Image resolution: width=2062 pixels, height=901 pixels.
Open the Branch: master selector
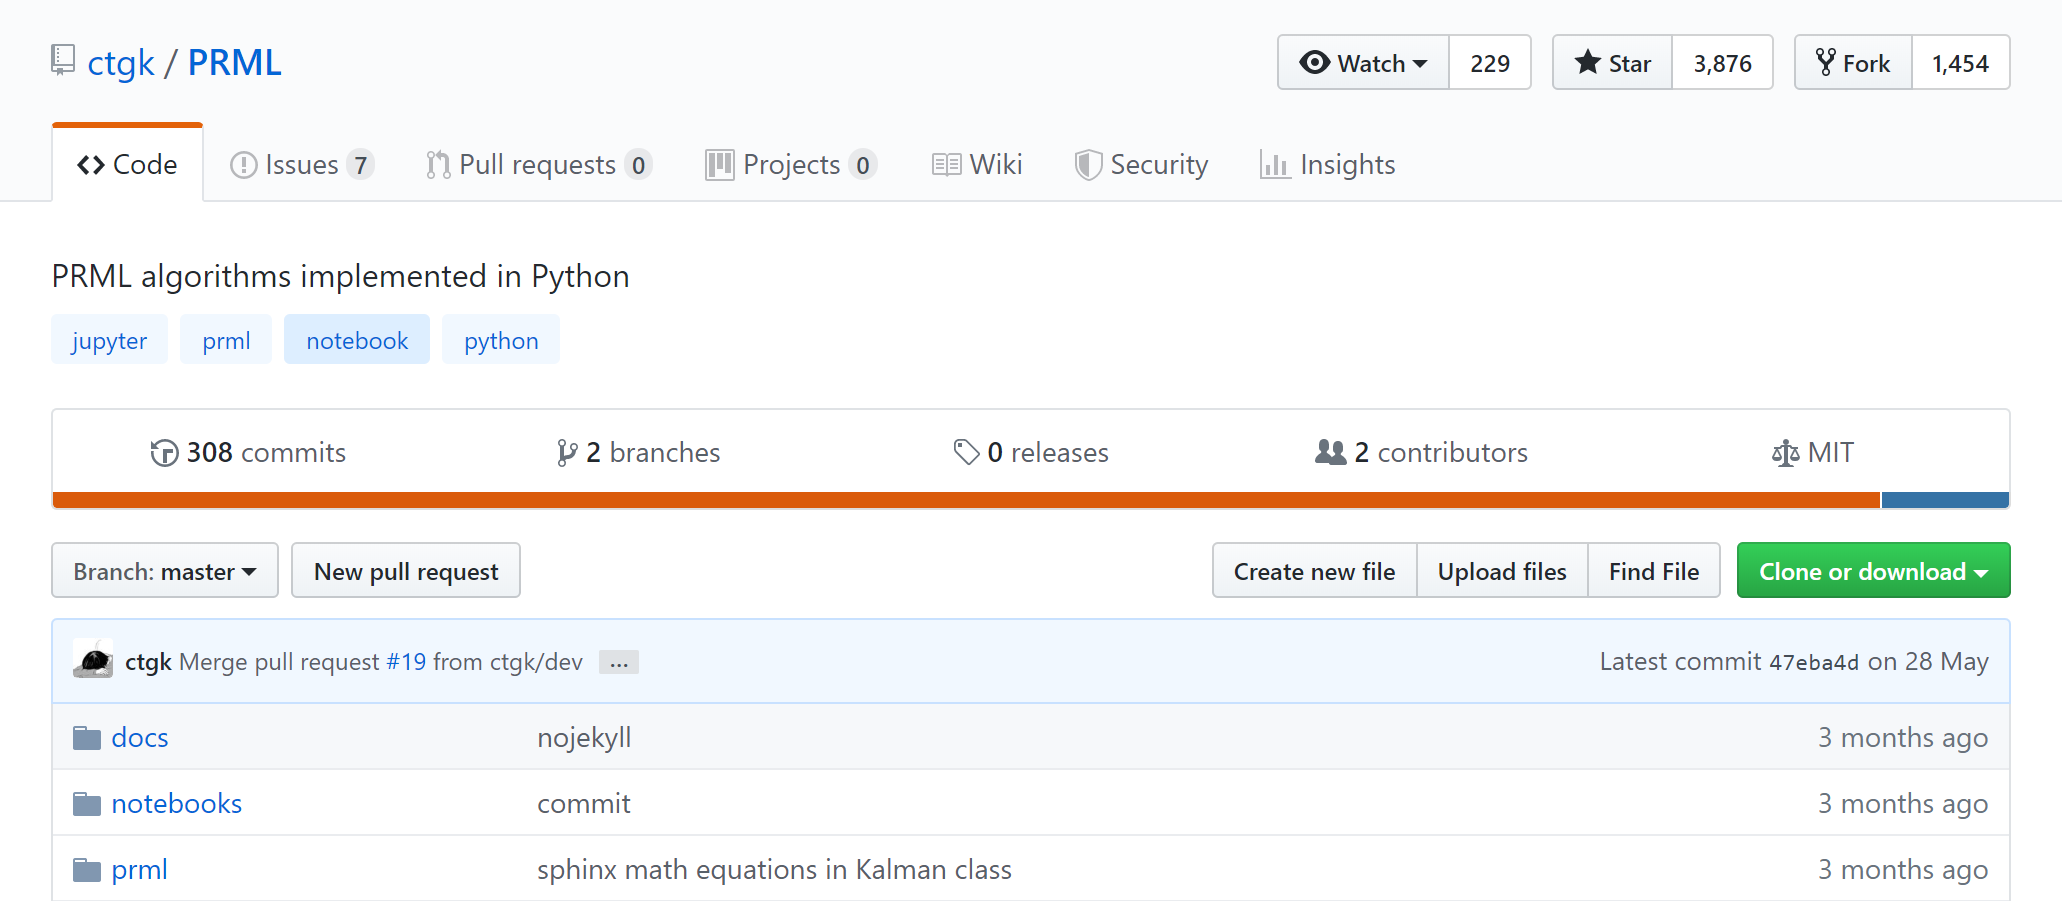(165, 571)
